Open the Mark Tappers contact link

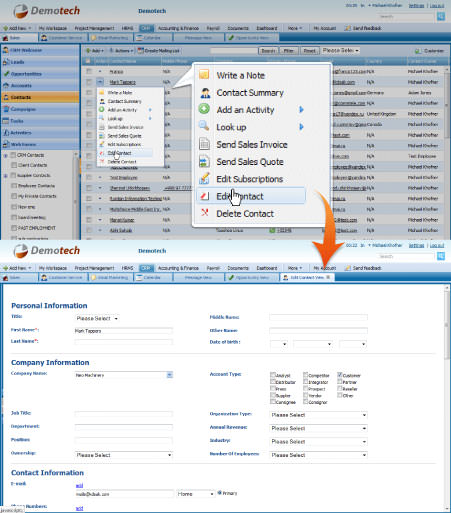(122, 82)
